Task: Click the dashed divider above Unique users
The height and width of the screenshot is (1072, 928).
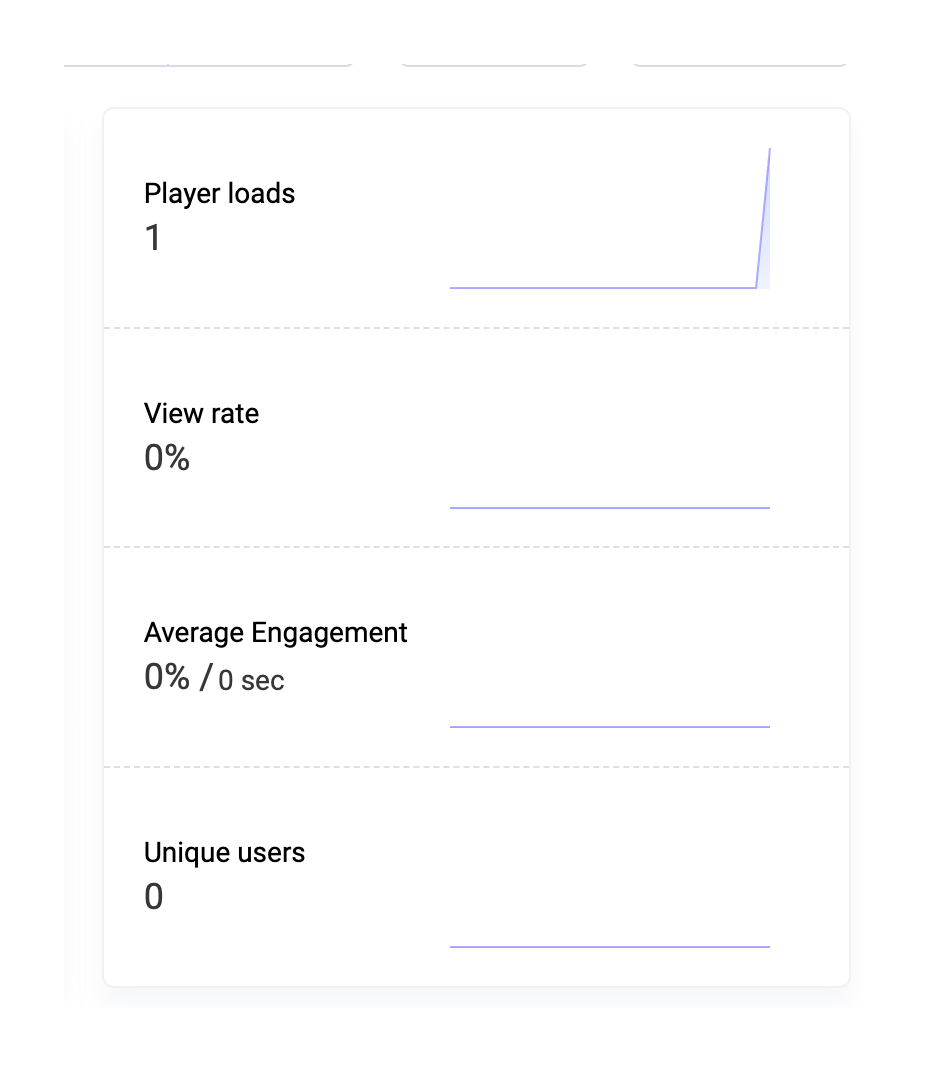Action: [476, 767]
